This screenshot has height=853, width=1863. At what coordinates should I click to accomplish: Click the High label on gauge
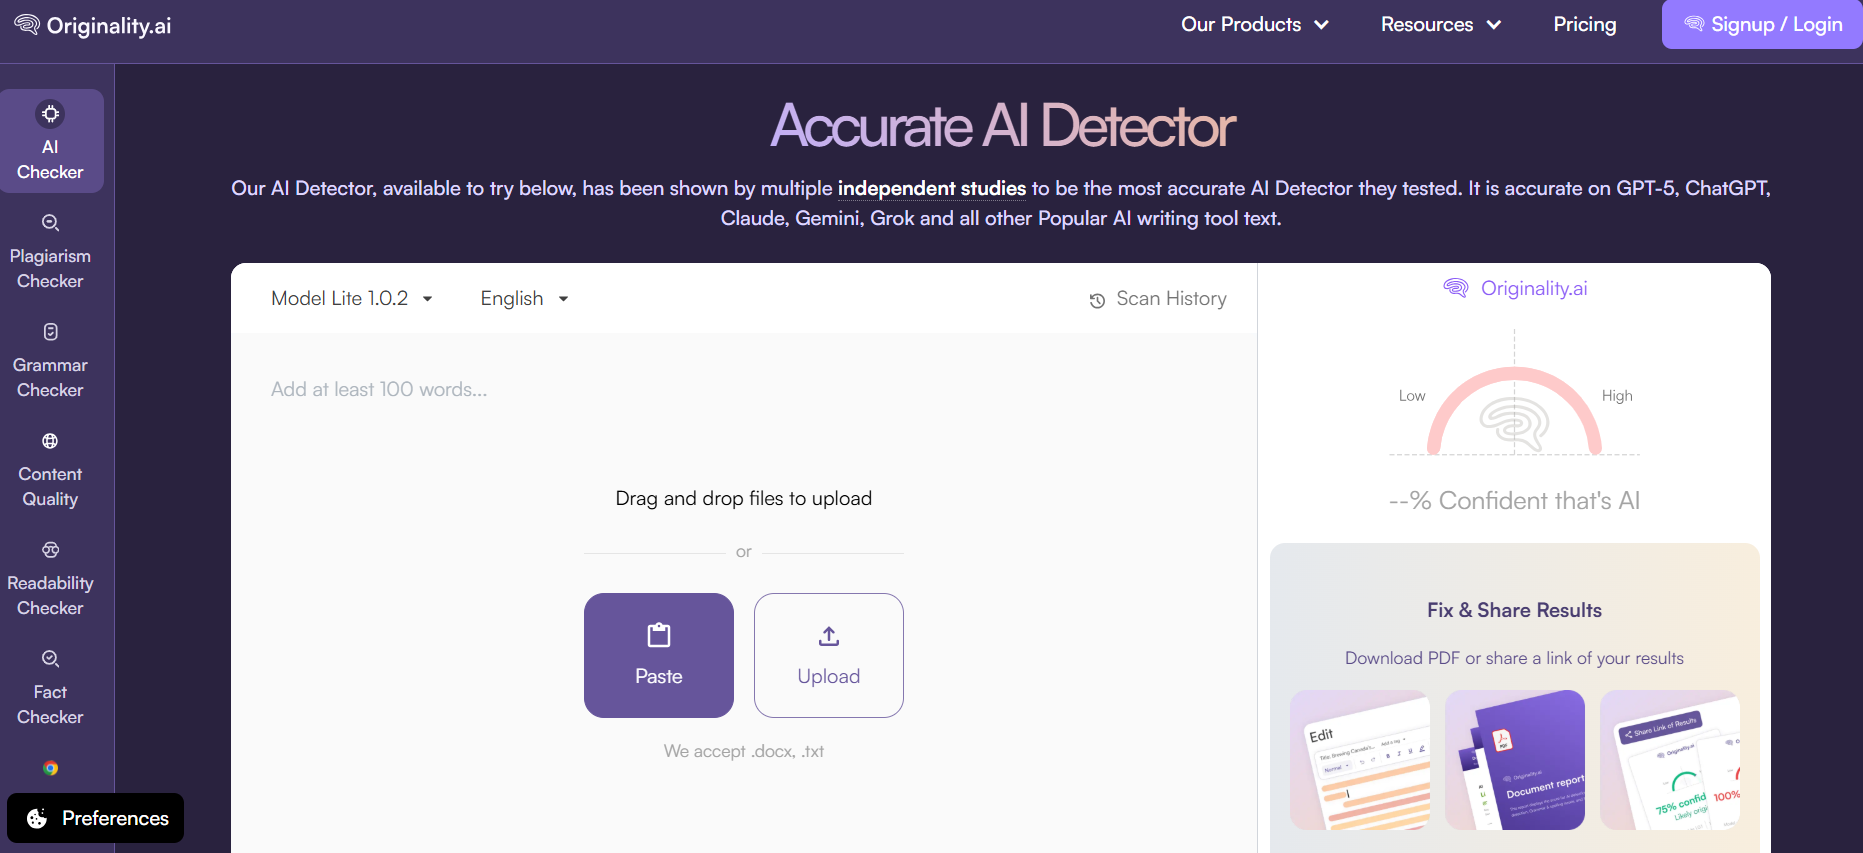pyautogui.click(x=1617, y=396)
